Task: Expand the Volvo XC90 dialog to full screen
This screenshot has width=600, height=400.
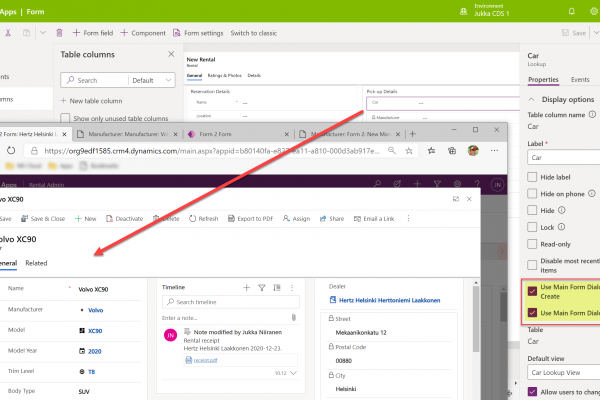Action: coord(456,199)
